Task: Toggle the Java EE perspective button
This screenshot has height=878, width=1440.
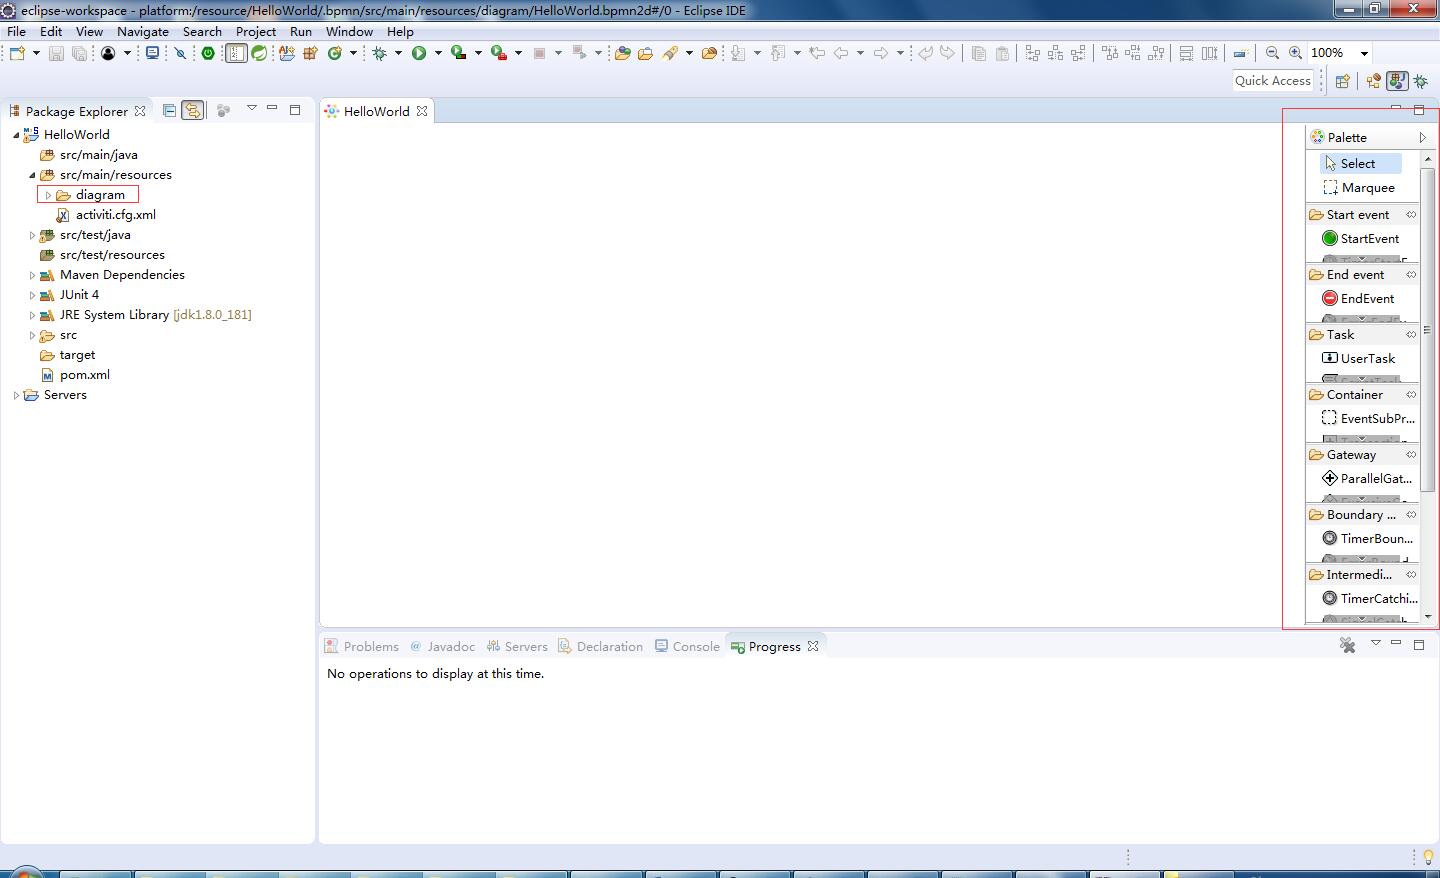Action: (1397, 81)
